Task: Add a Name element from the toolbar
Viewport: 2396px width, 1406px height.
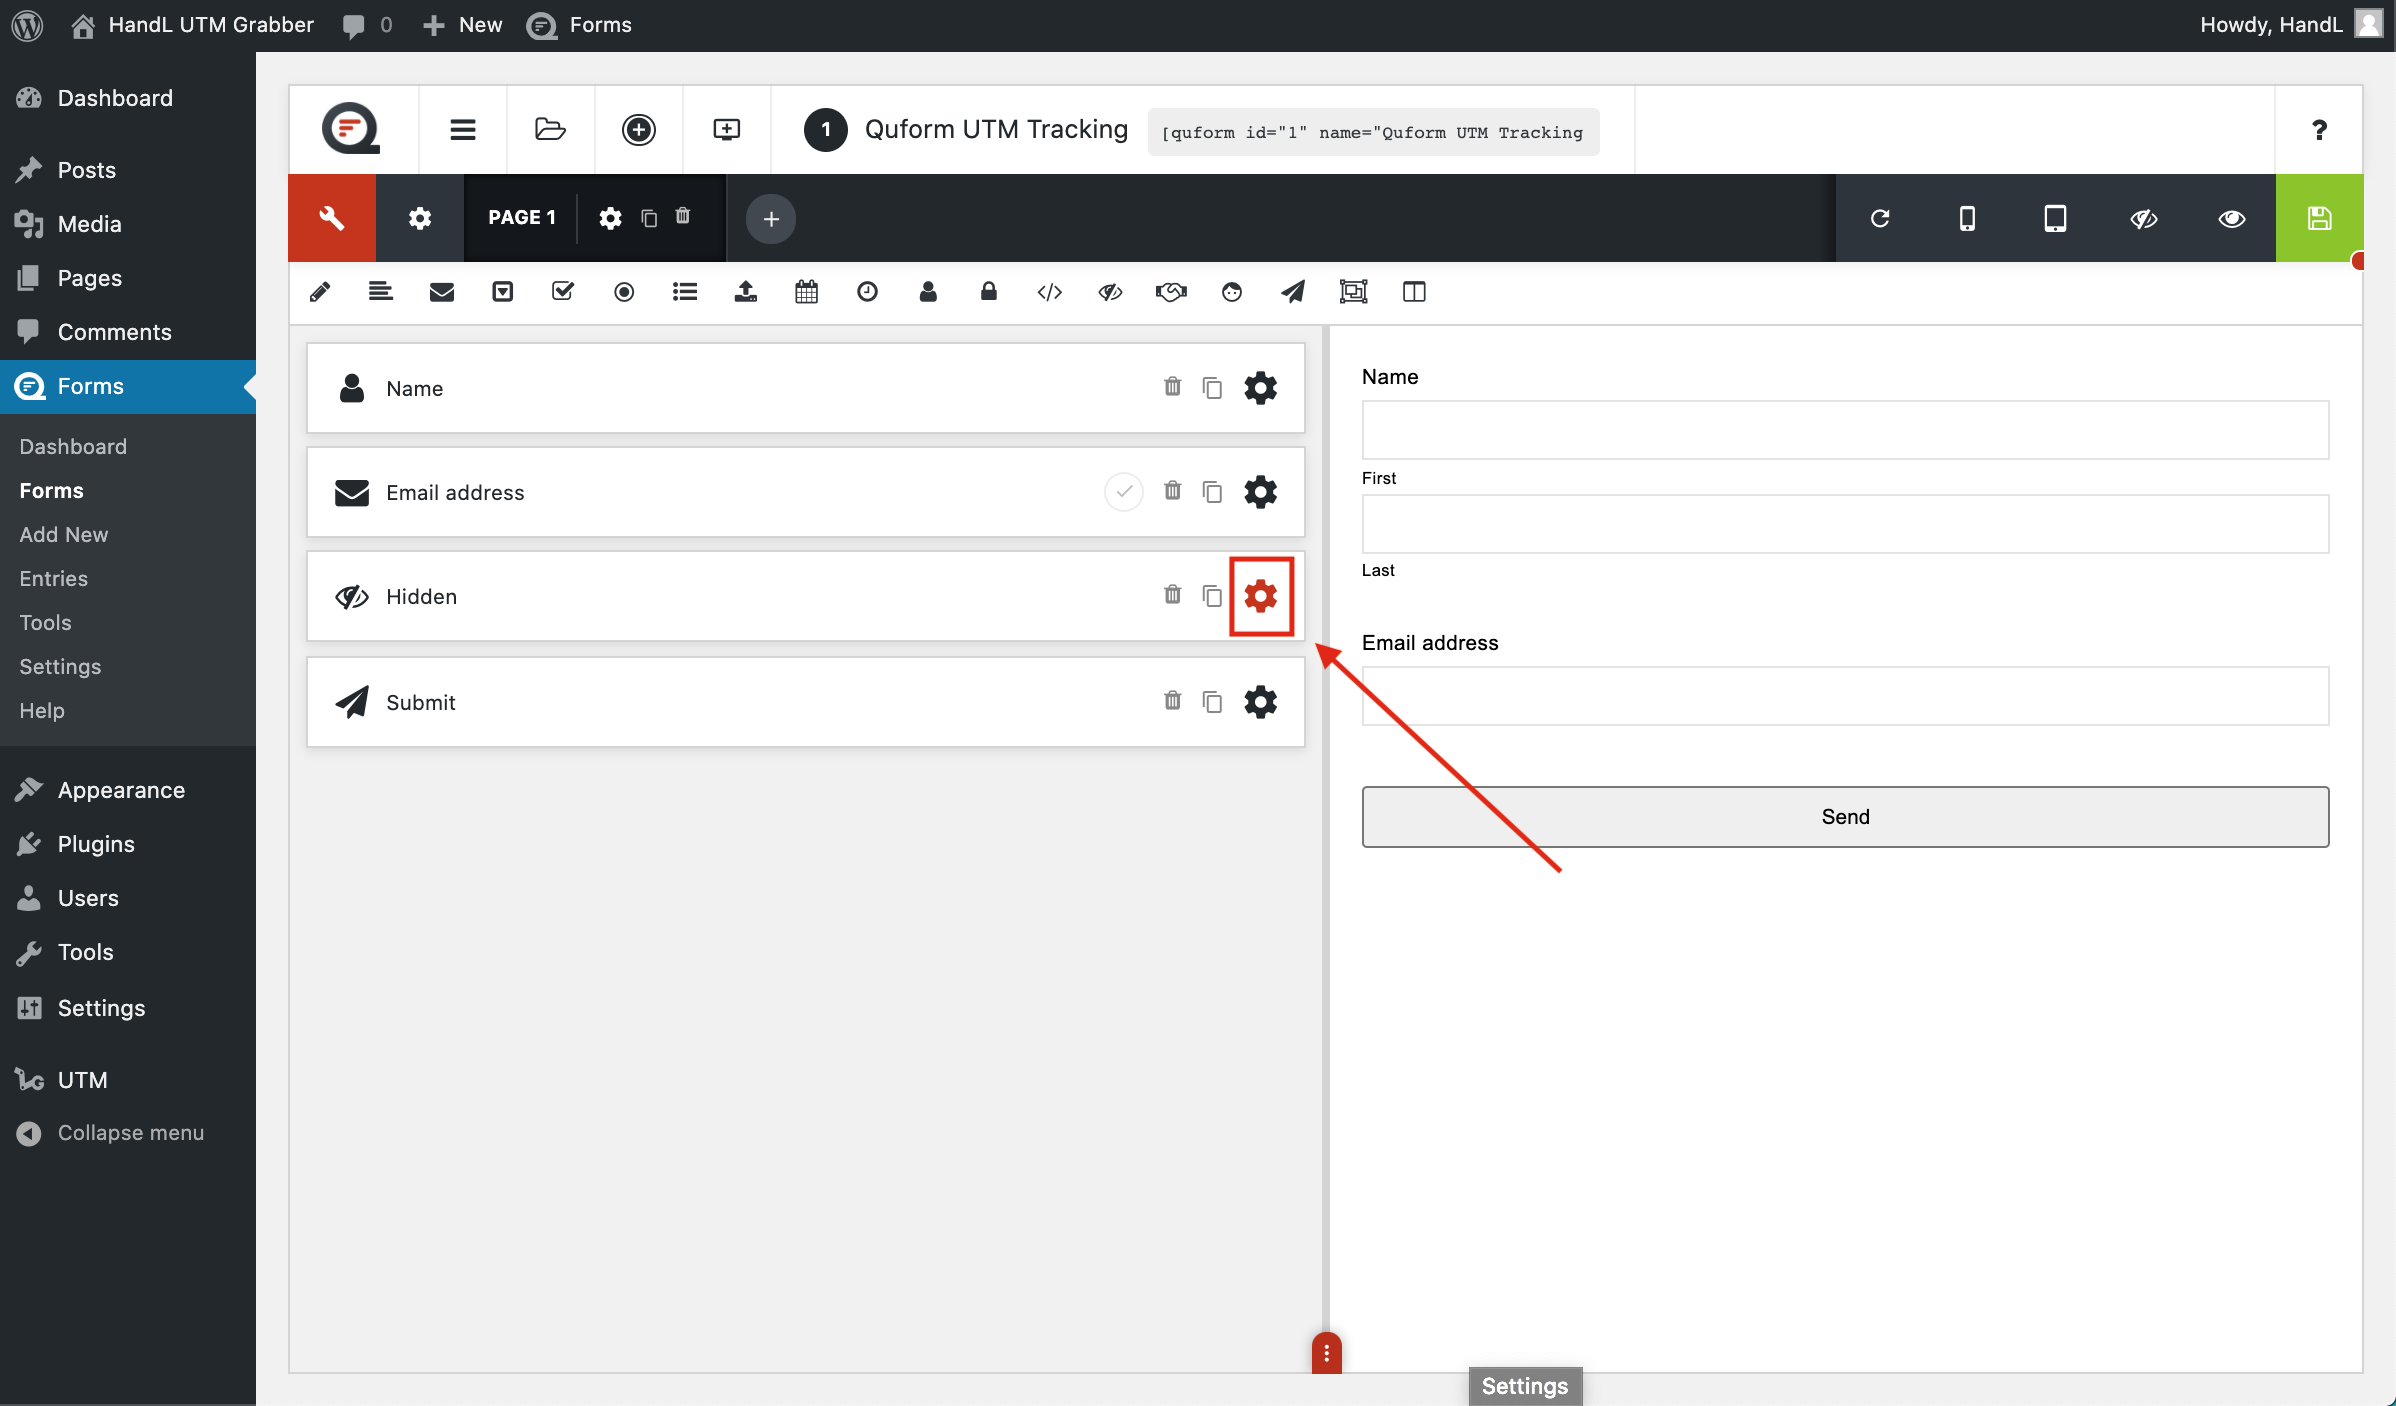Action: click(x=928, y=292)
